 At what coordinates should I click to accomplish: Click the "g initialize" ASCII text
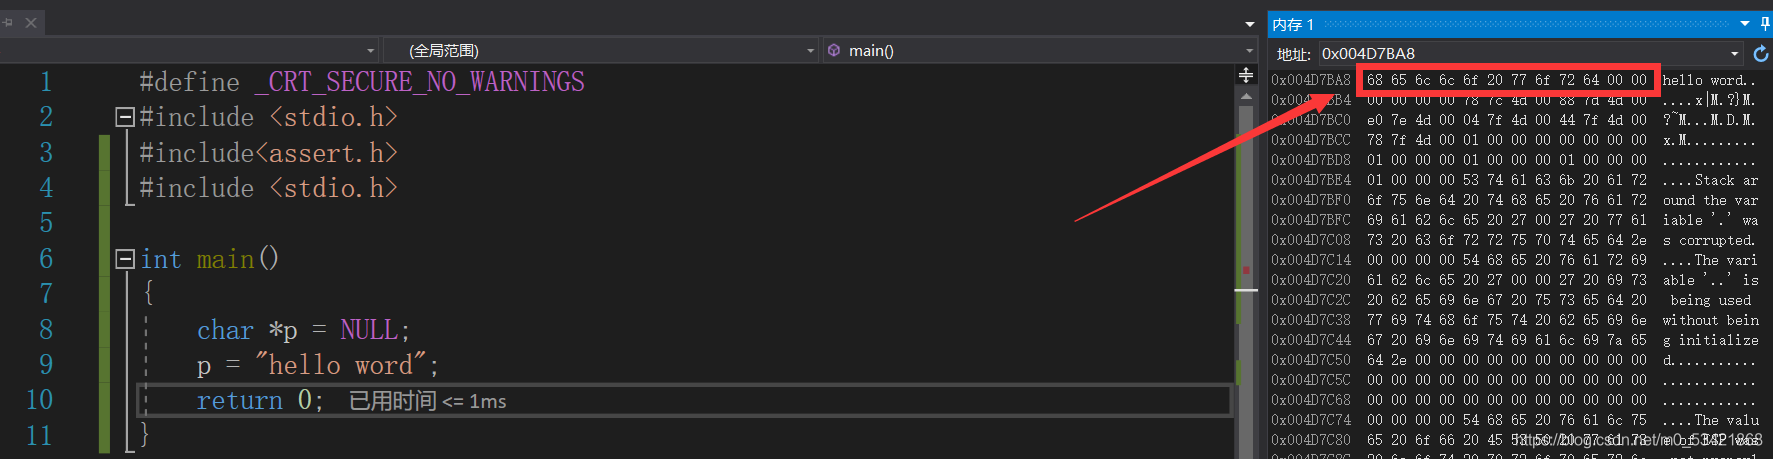click(1710, 340)
